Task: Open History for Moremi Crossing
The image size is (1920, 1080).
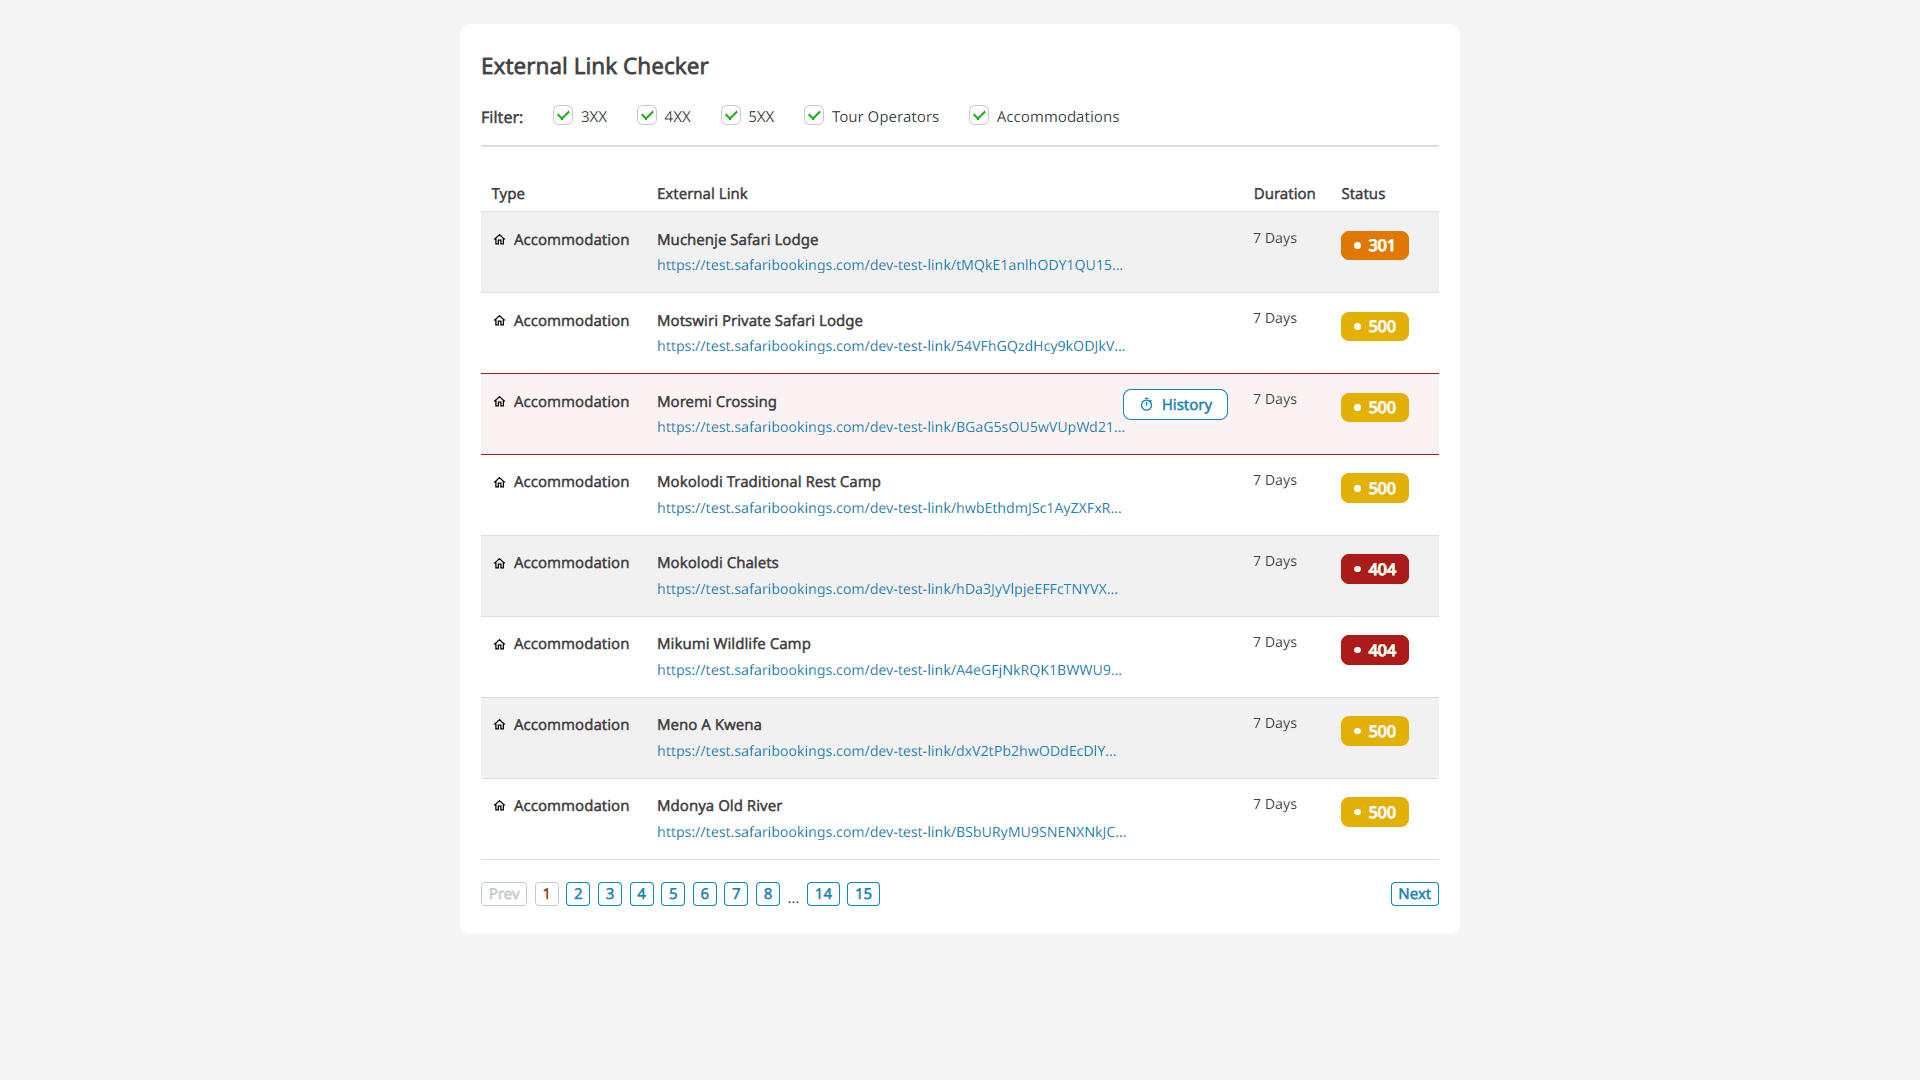Action: pos(1175,404)
